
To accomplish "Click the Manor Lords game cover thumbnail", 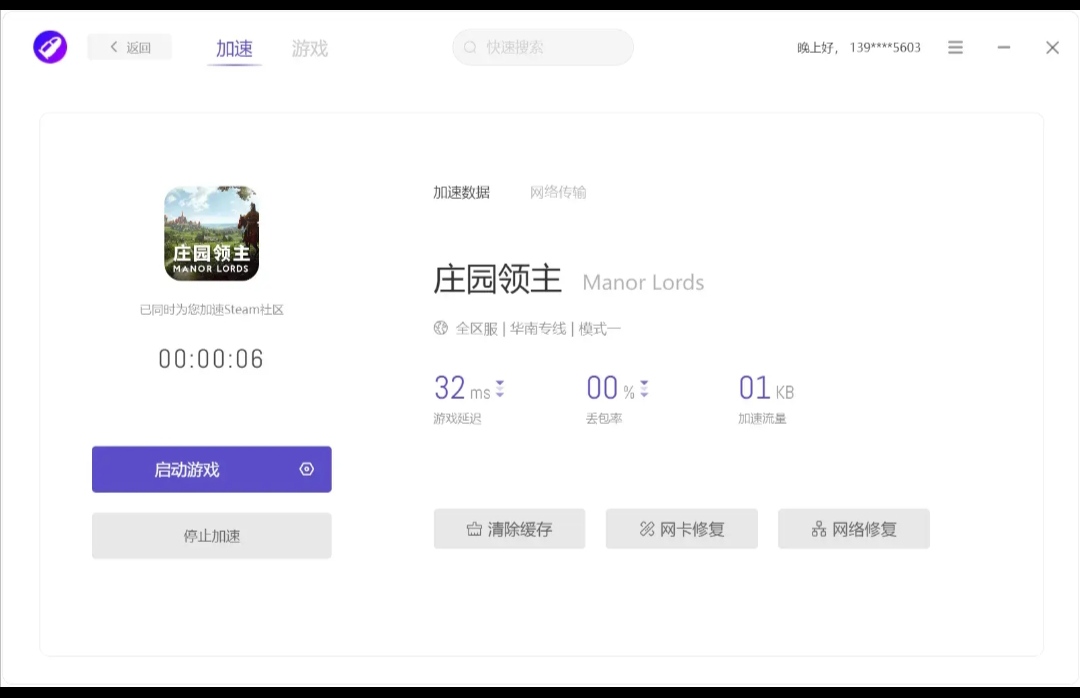I will [x=211, y=233].
